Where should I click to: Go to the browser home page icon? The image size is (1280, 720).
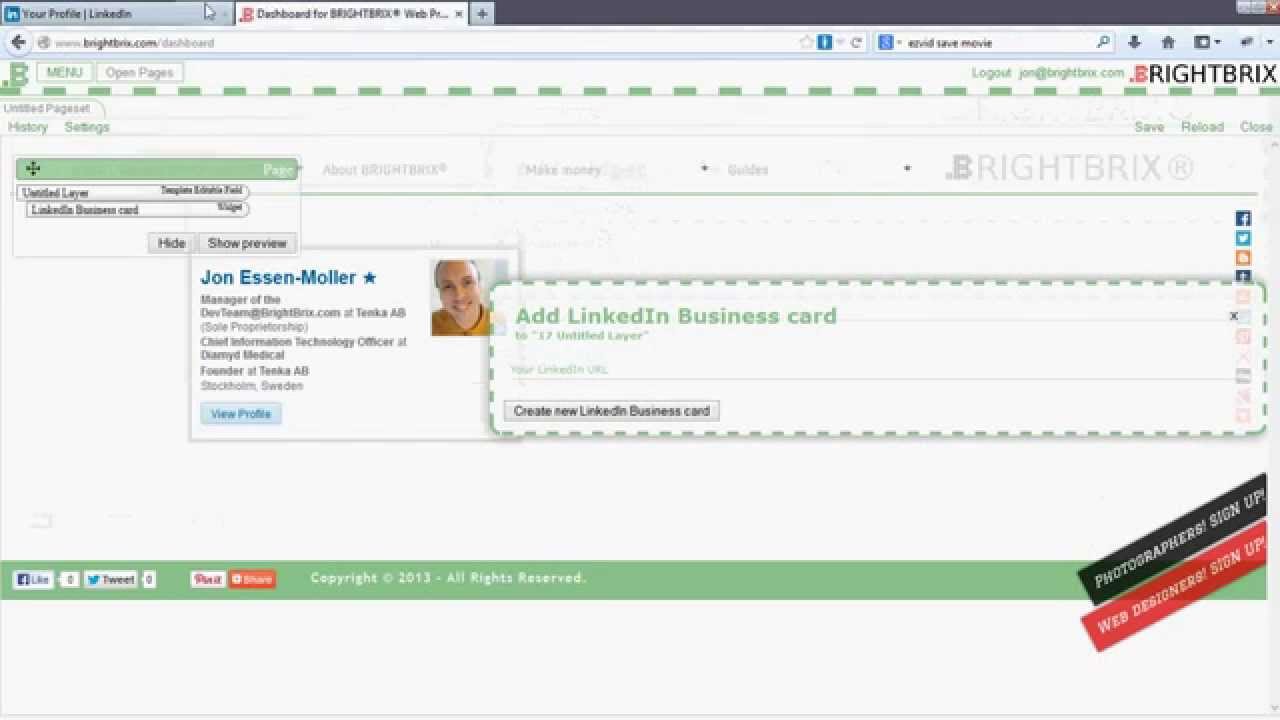(x=1168, y=43)
